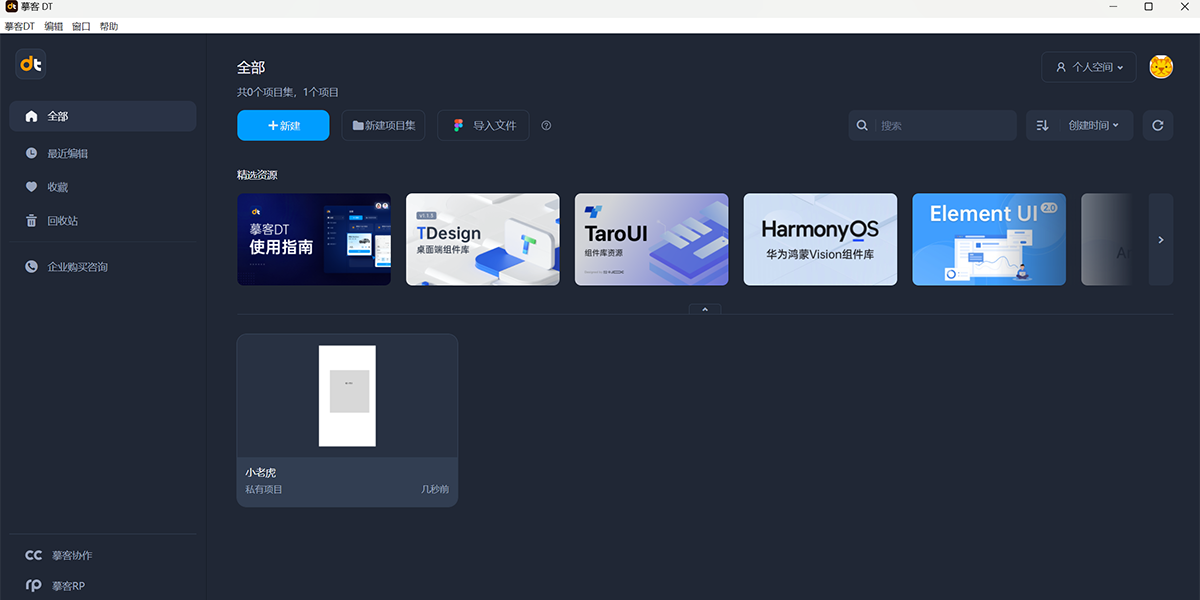Refresh the project list
This screenshot has width=1200, height=600.
coord(1158,125)
